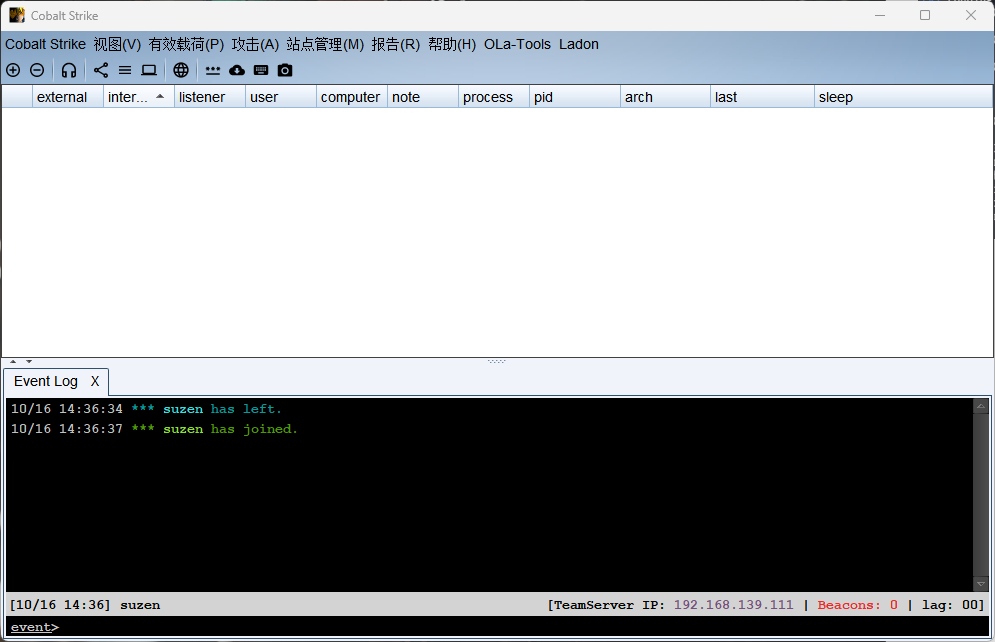Viewport: 995px width, 642px height.
Task: View credentials via the password dots icon
Action: [x=213, y=70]
